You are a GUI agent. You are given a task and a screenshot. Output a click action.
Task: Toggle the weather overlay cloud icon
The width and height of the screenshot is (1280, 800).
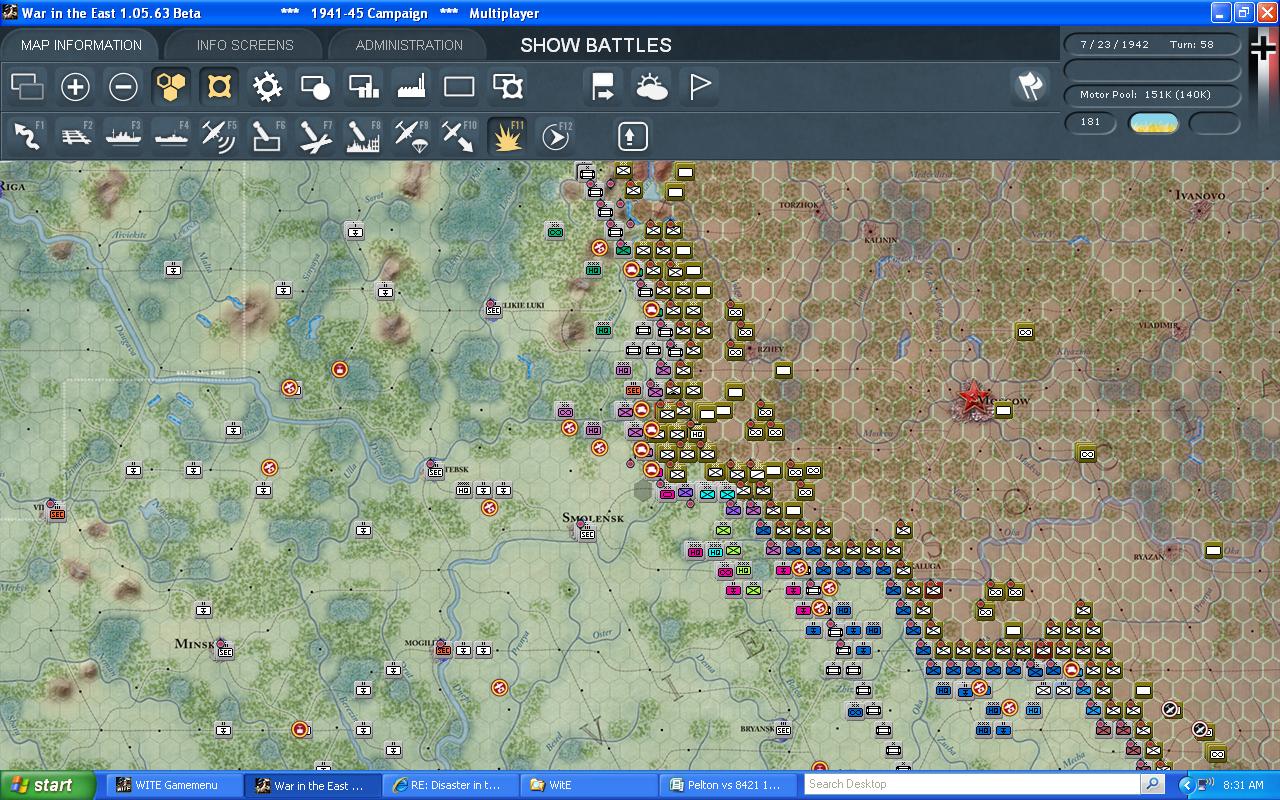pyautogui.click(x=651, y=87)
